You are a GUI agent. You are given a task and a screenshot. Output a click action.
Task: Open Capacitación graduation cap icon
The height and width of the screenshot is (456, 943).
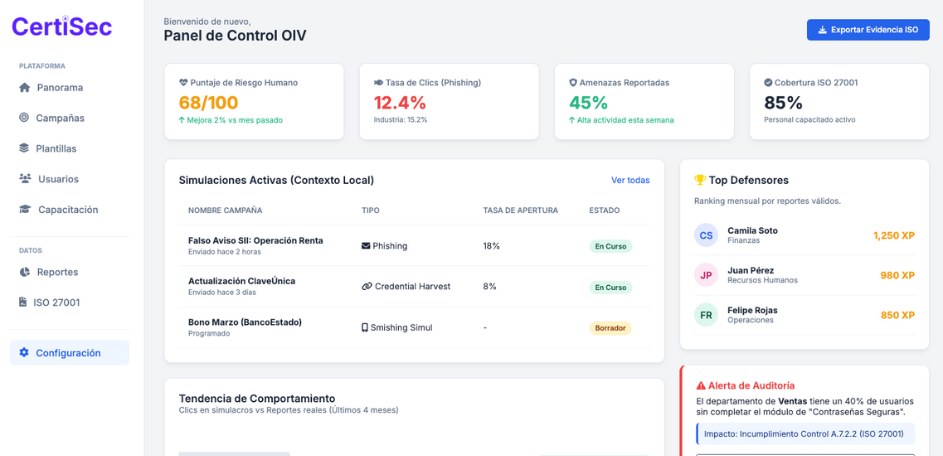[25, 210]
